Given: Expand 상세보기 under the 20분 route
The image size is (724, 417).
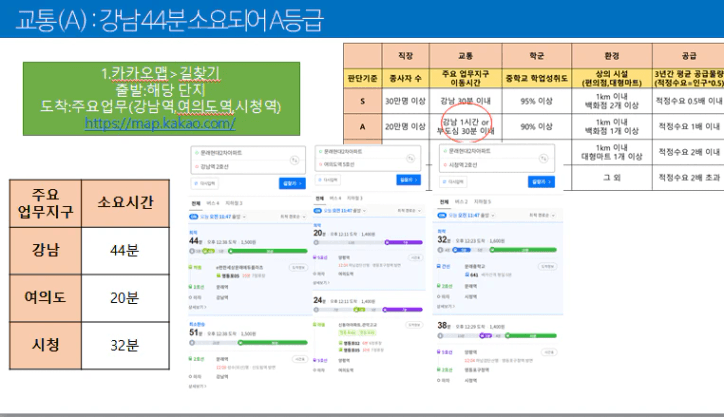Looking at the screenshot, I should click(320, 283).
